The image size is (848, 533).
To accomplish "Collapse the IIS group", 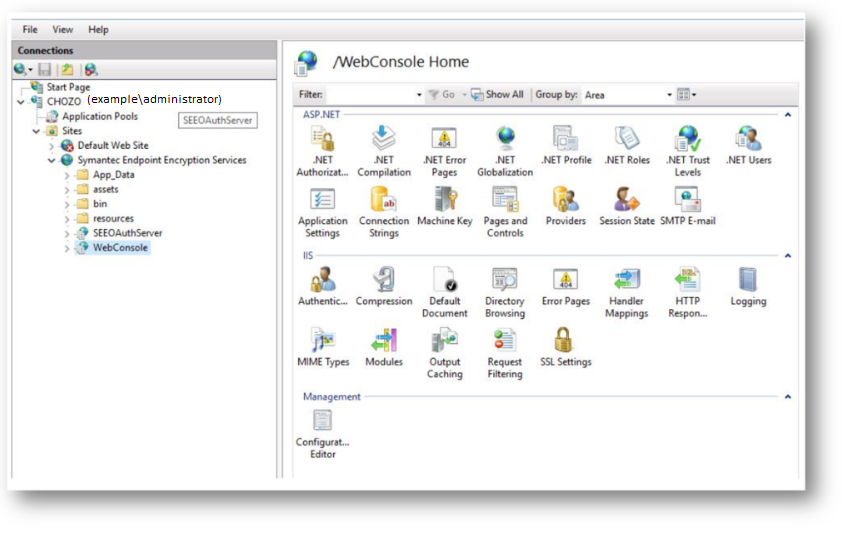I will click(x=787, y=256).
